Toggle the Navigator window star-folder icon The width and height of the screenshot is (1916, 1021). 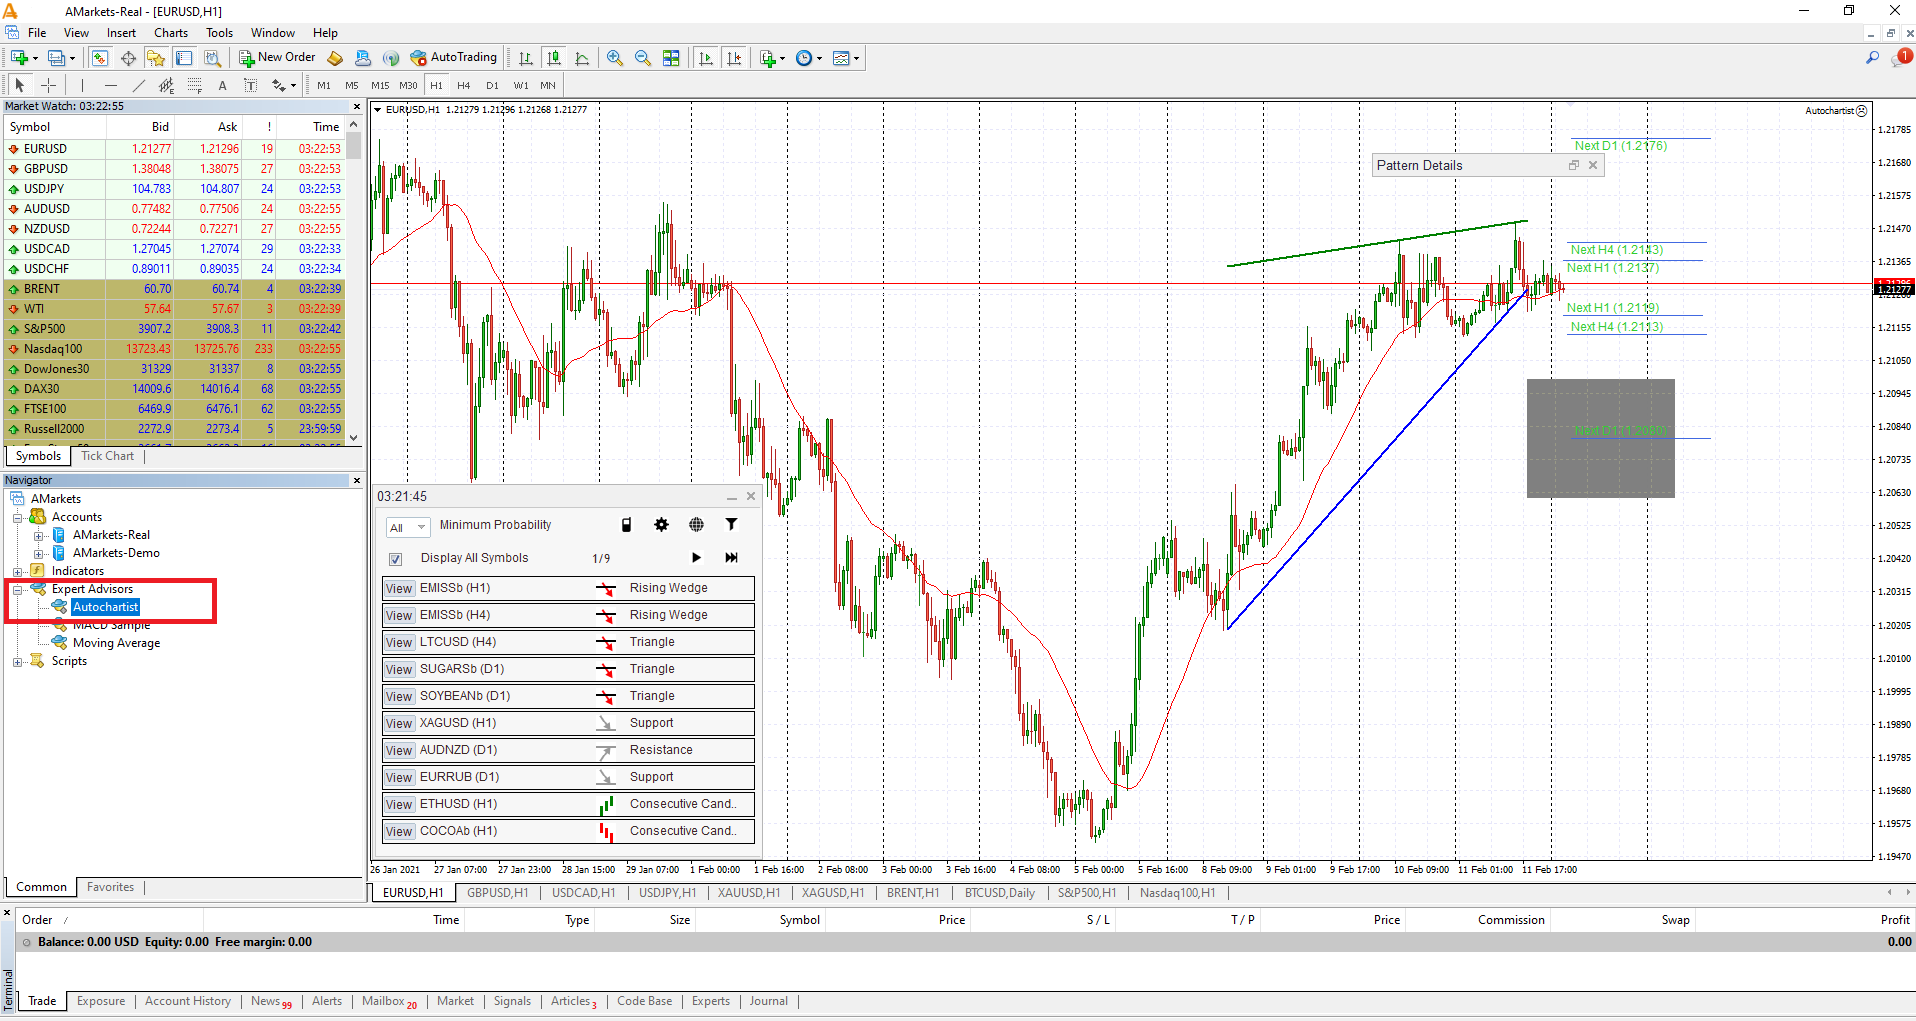[156, 58]
